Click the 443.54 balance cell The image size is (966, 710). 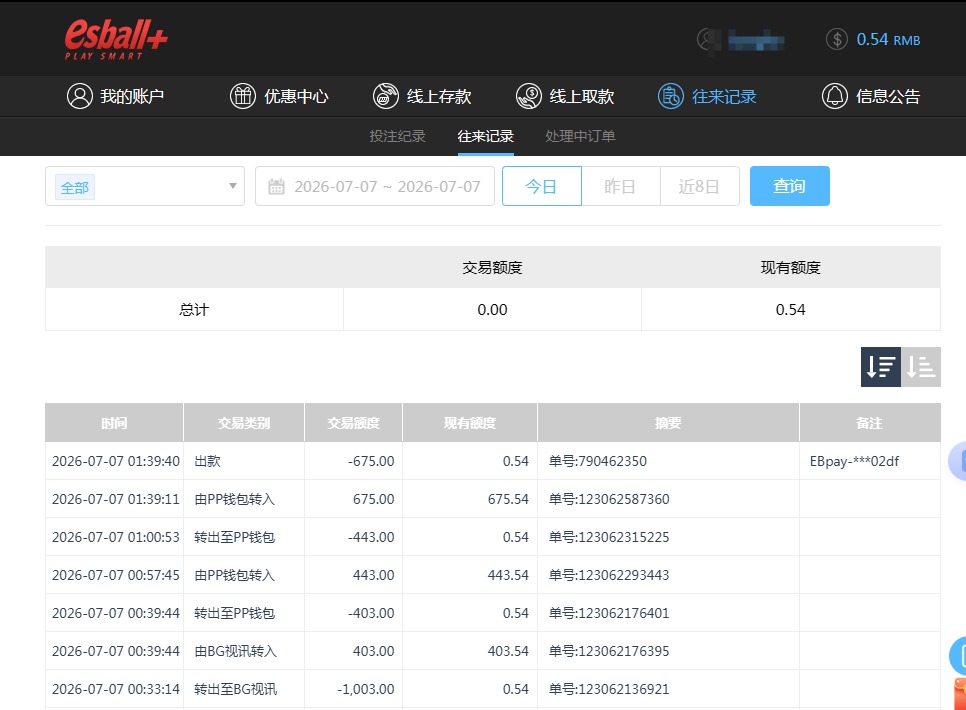pyautogui.click(x=508, y=575)
